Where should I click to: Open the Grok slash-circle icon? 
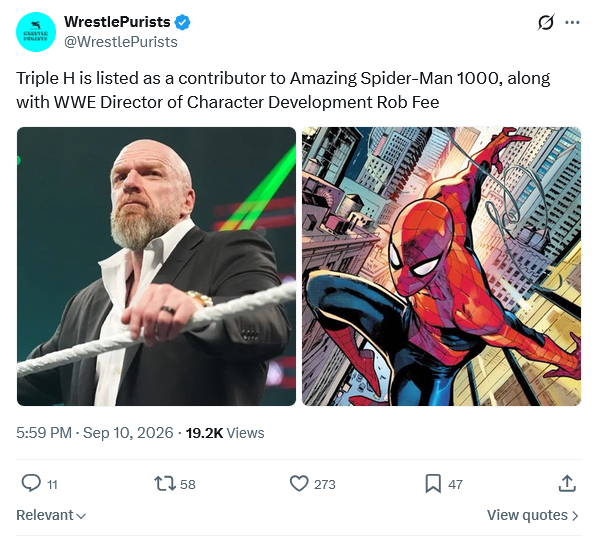point(545,23)
